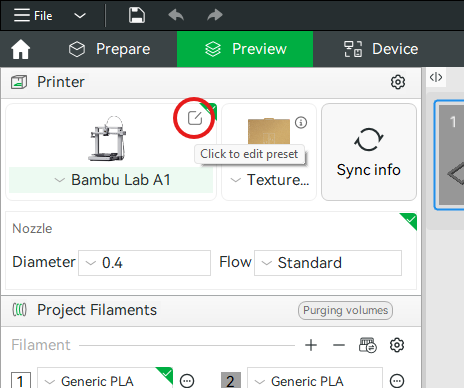The height and width of the screenshot is (388, 464).
Task: Open the Textured plate type dropdown
Action: point(269,180)
